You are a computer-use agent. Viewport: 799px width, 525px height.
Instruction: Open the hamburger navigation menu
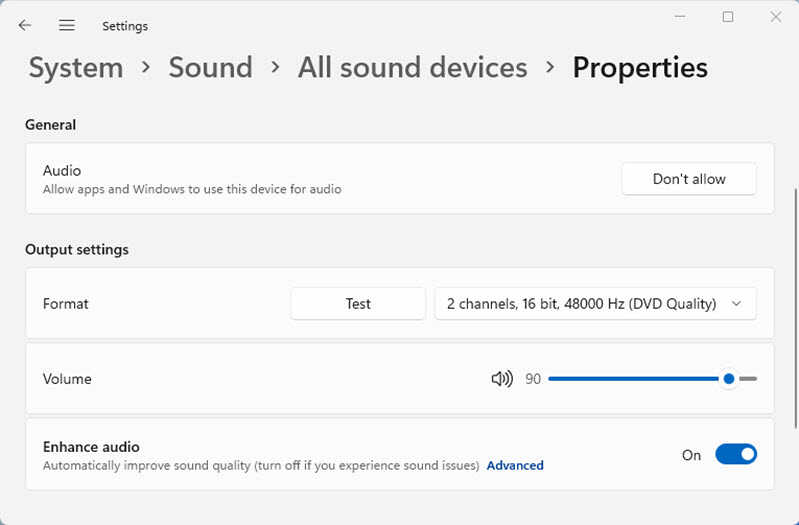(x=67, y=25)
